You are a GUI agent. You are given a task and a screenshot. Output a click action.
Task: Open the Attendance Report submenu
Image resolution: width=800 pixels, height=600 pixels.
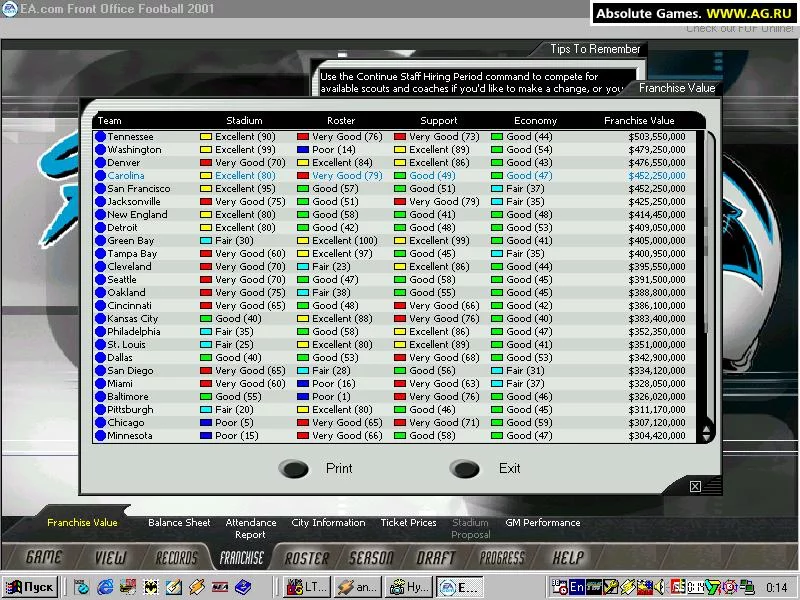(251, 529)
